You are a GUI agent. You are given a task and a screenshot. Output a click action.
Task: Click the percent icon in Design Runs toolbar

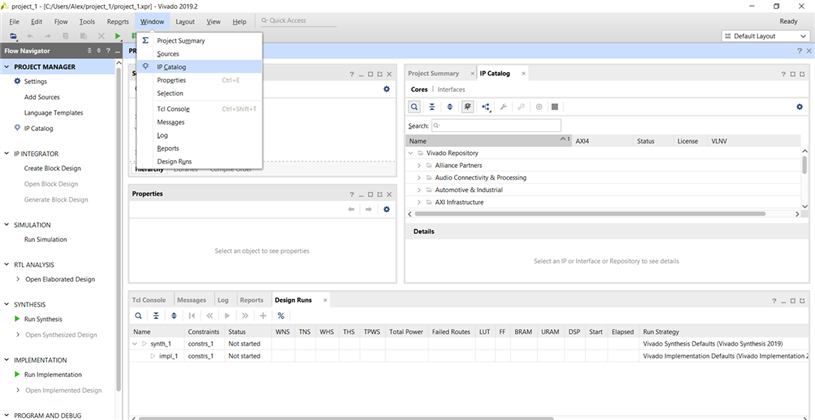[x=281, y=315]
